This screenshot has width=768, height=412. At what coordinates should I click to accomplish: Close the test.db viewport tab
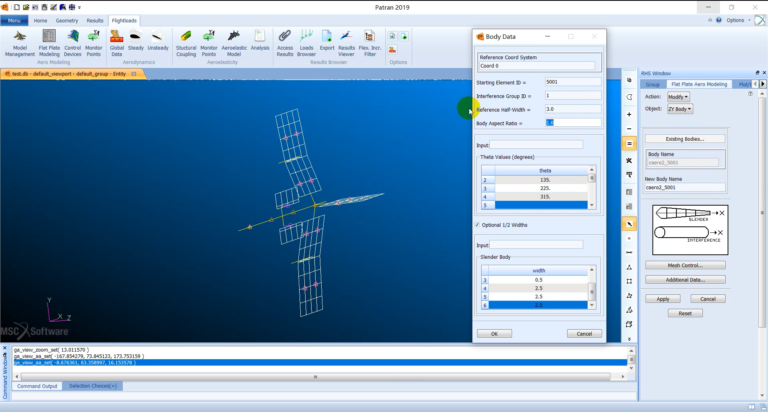click(134, 74)
